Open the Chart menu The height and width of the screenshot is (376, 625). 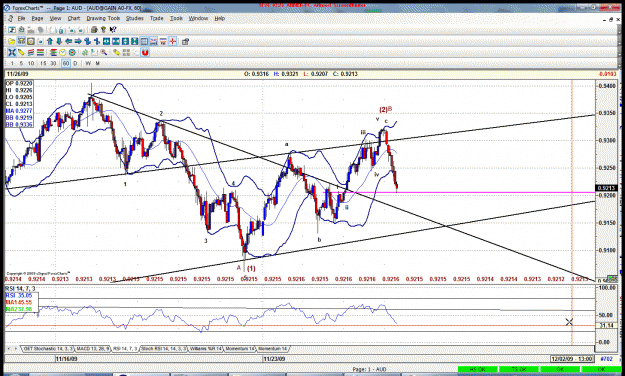(74, 18)
